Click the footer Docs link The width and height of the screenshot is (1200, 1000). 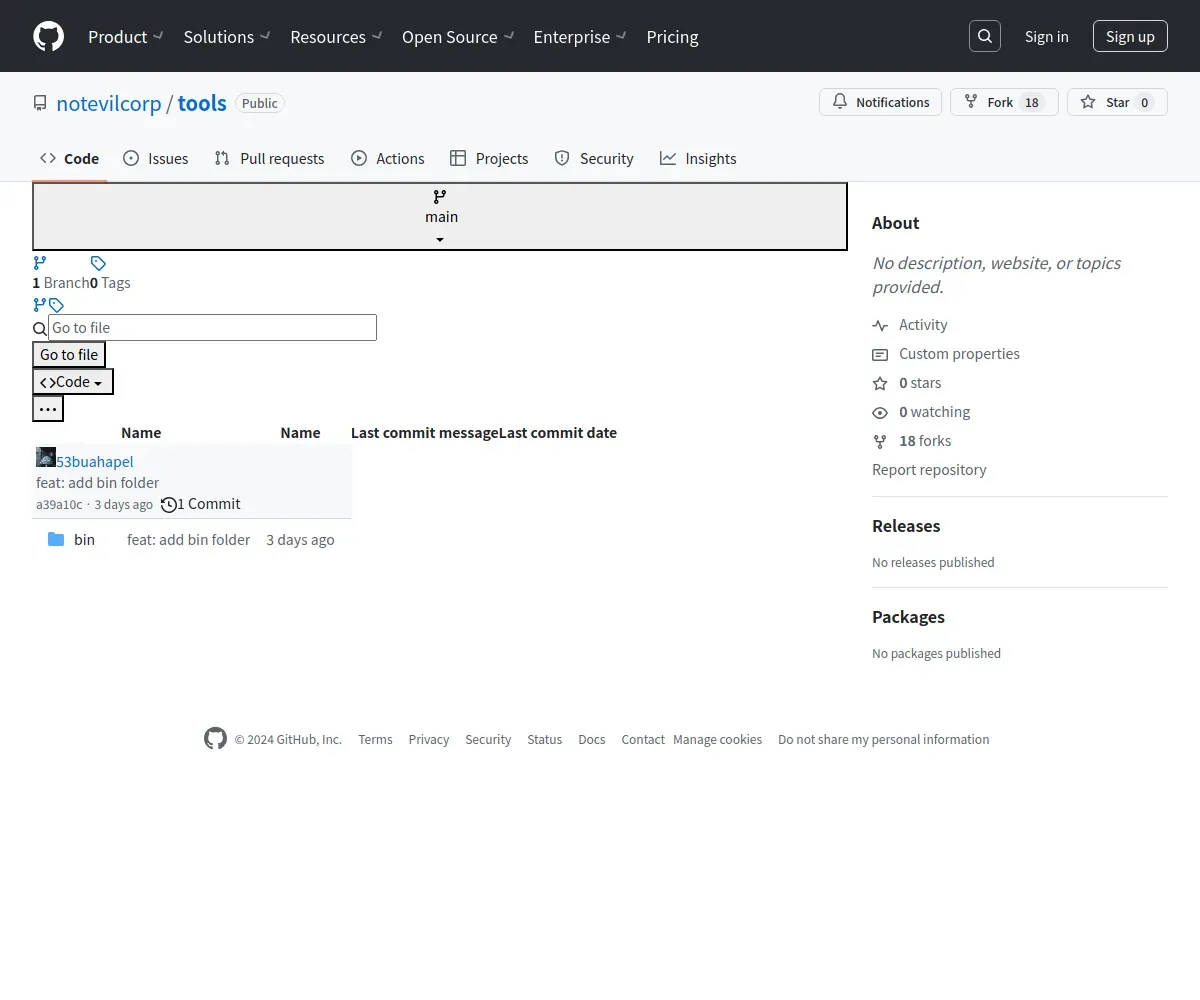point(592,740)
